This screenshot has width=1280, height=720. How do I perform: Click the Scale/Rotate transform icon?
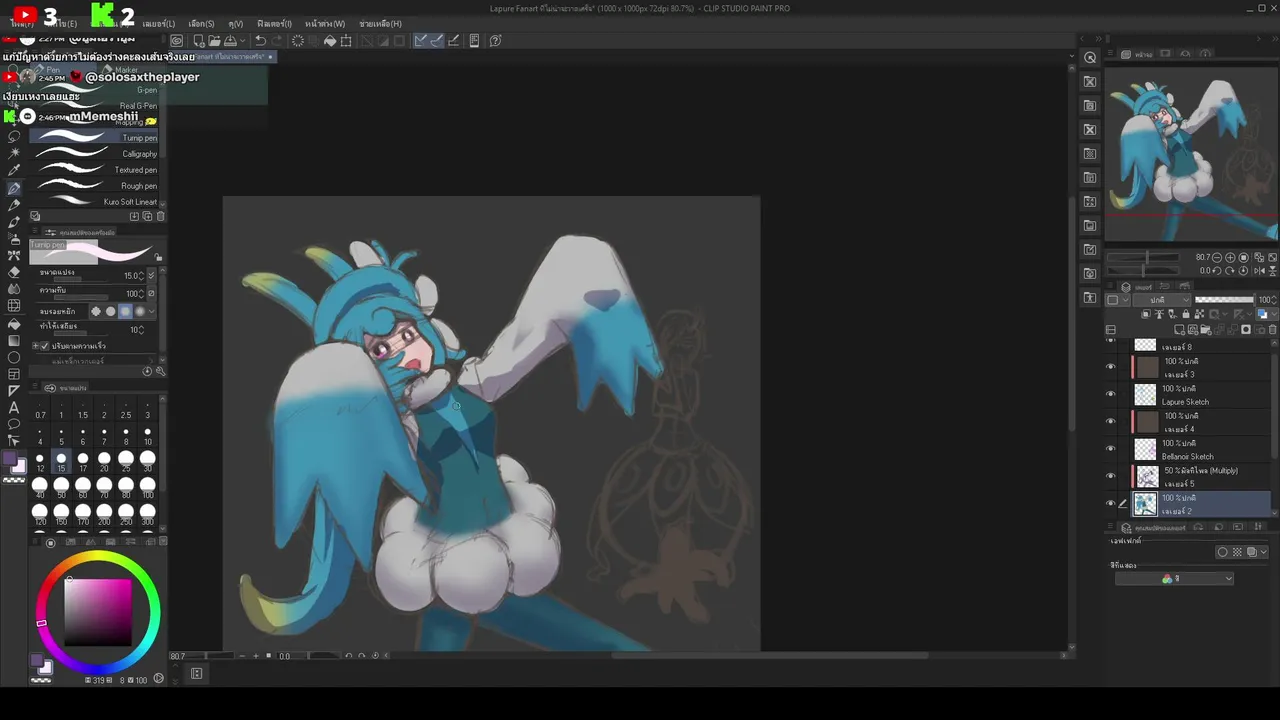346,41
